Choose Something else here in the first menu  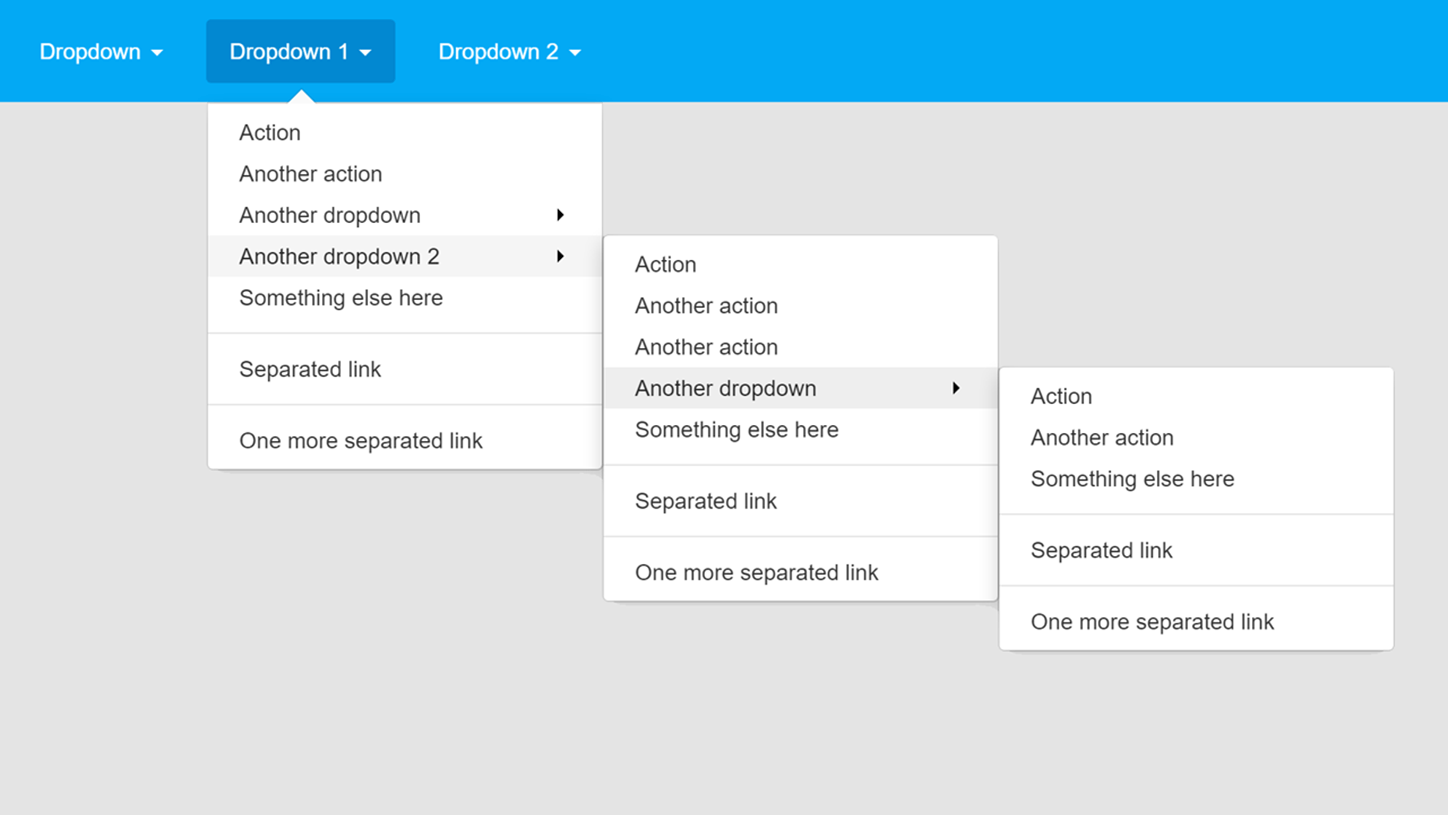click(x=341, y=297)
